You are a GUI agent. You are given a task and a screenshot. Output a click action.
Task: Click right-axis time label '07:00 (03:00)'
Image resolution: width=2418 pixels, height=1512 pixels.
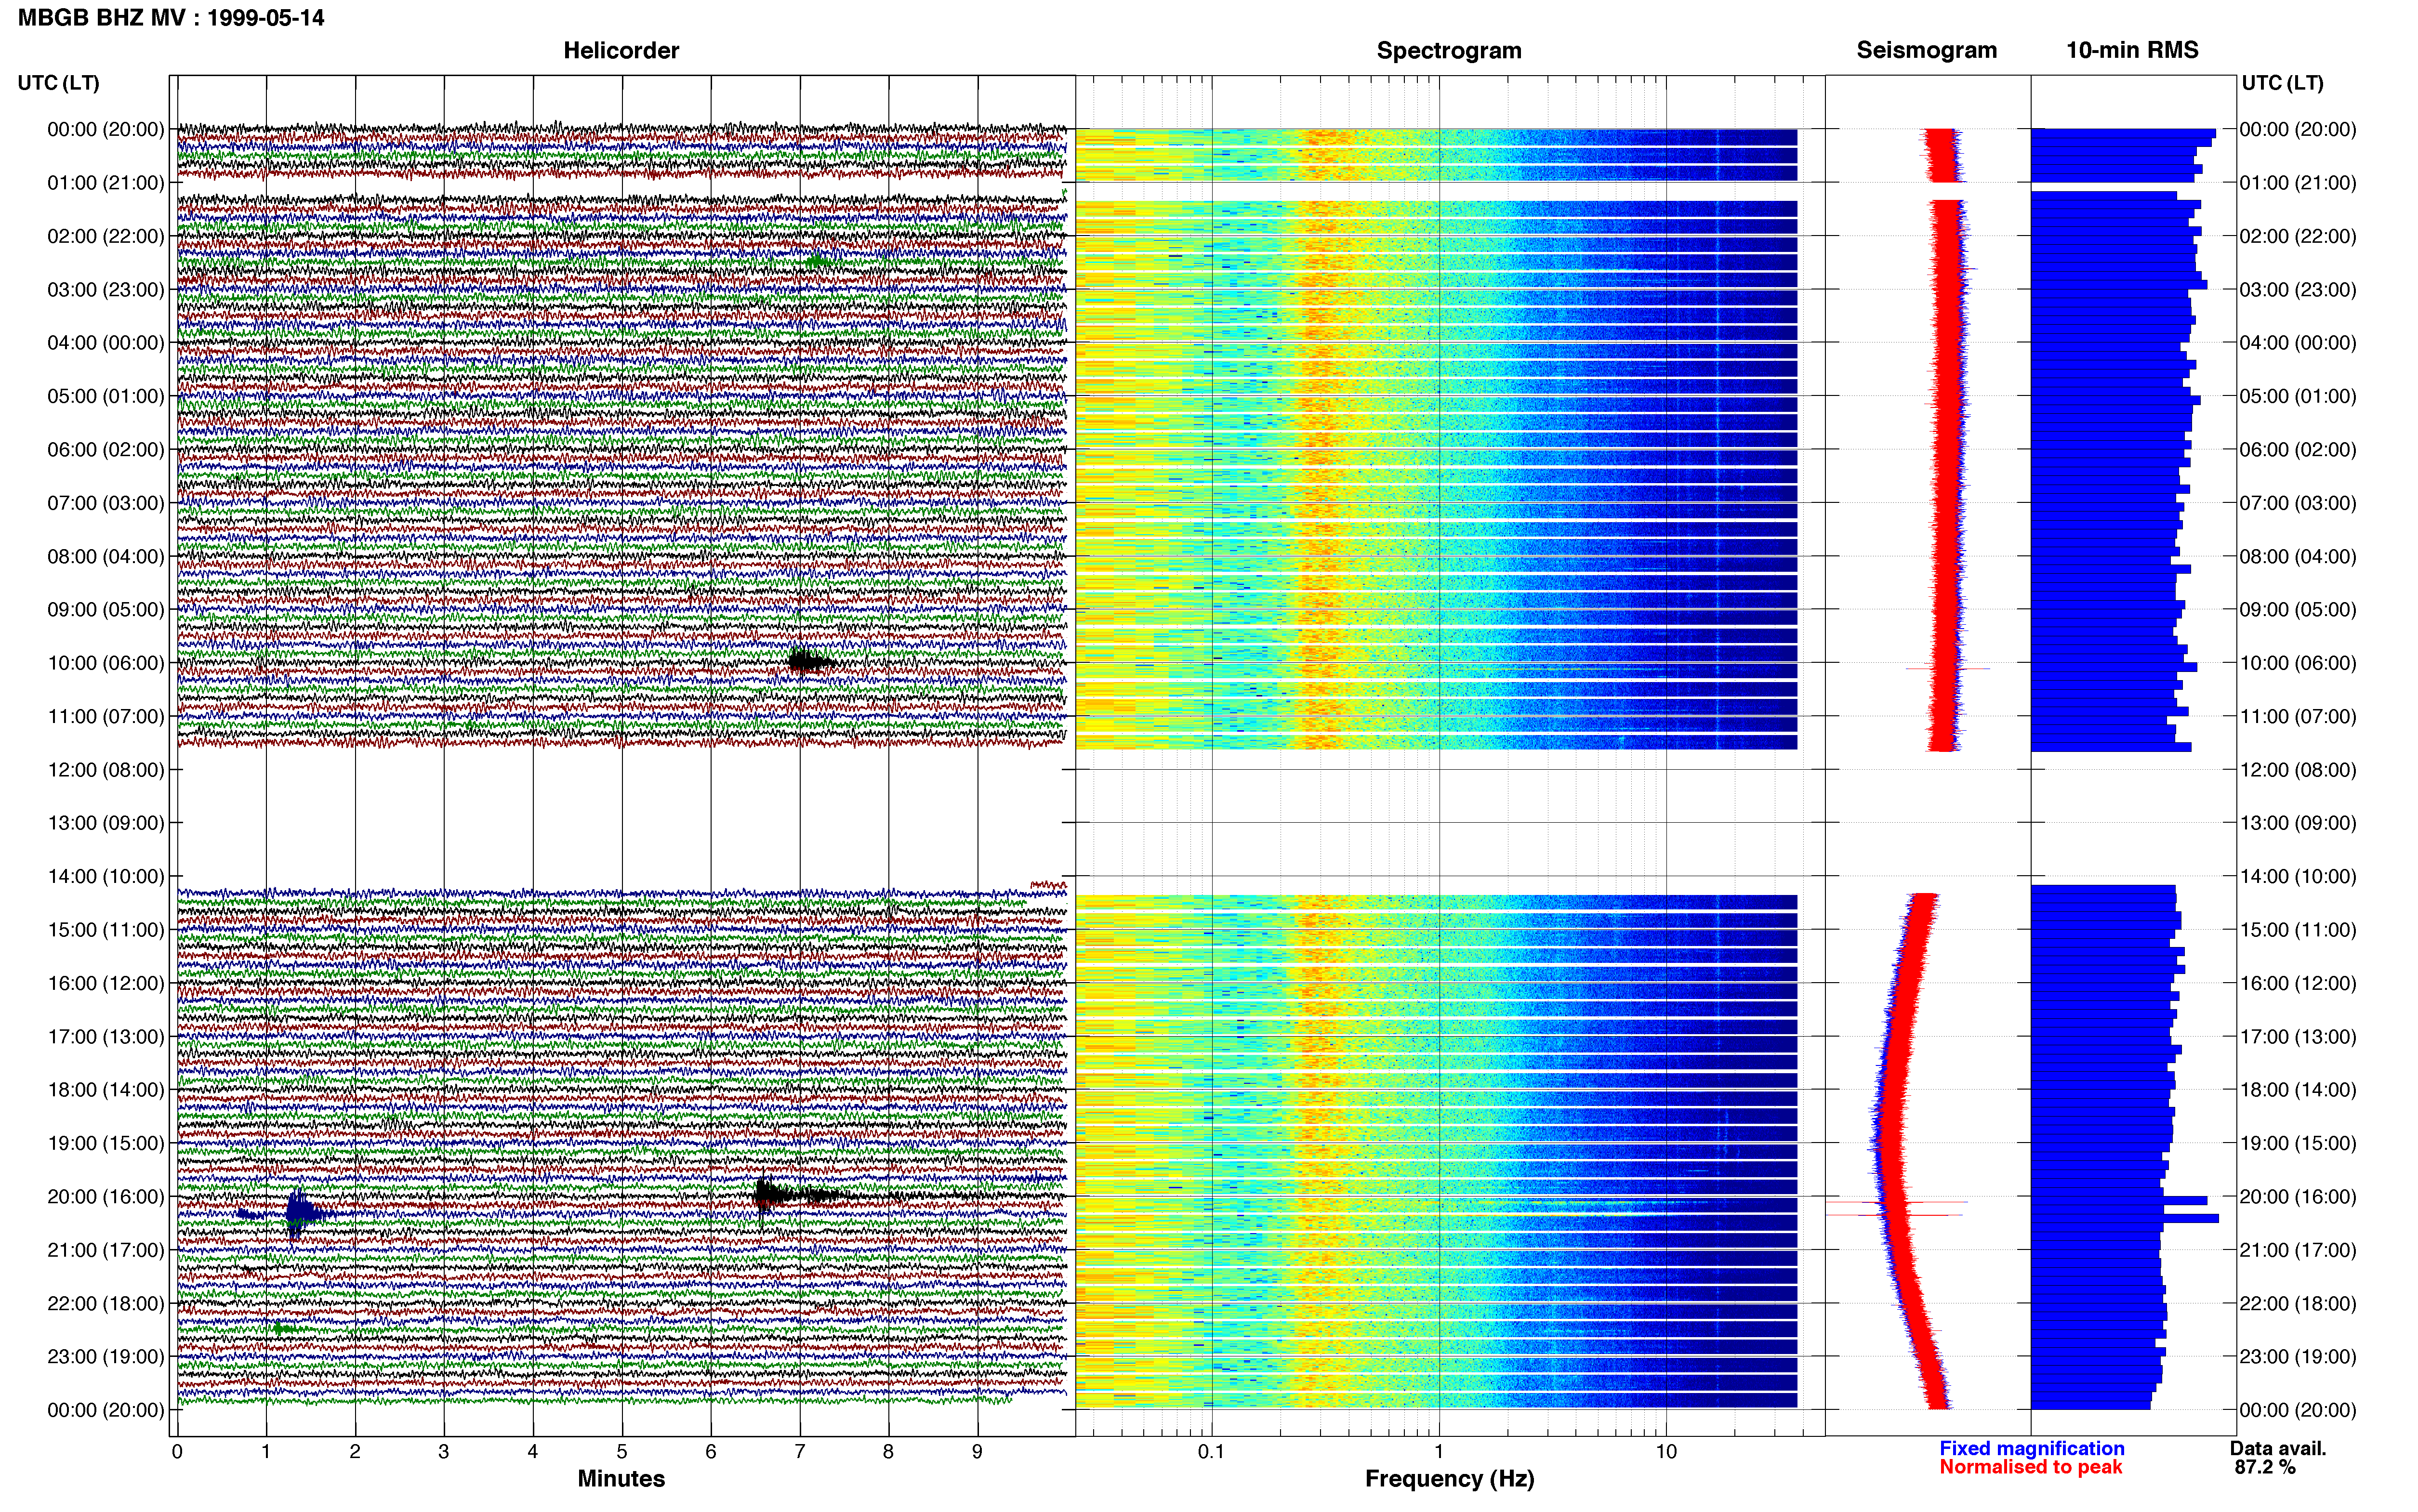pyautogui.click(x=2298, y=503)
